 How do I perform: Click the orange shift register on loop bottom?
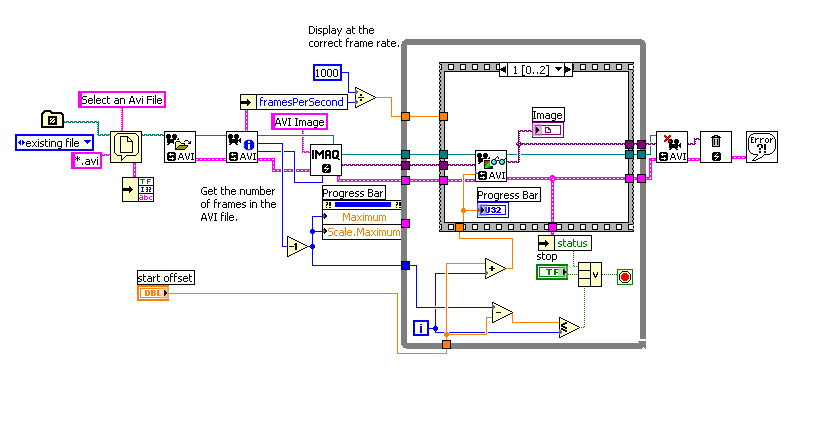[447, 345]
